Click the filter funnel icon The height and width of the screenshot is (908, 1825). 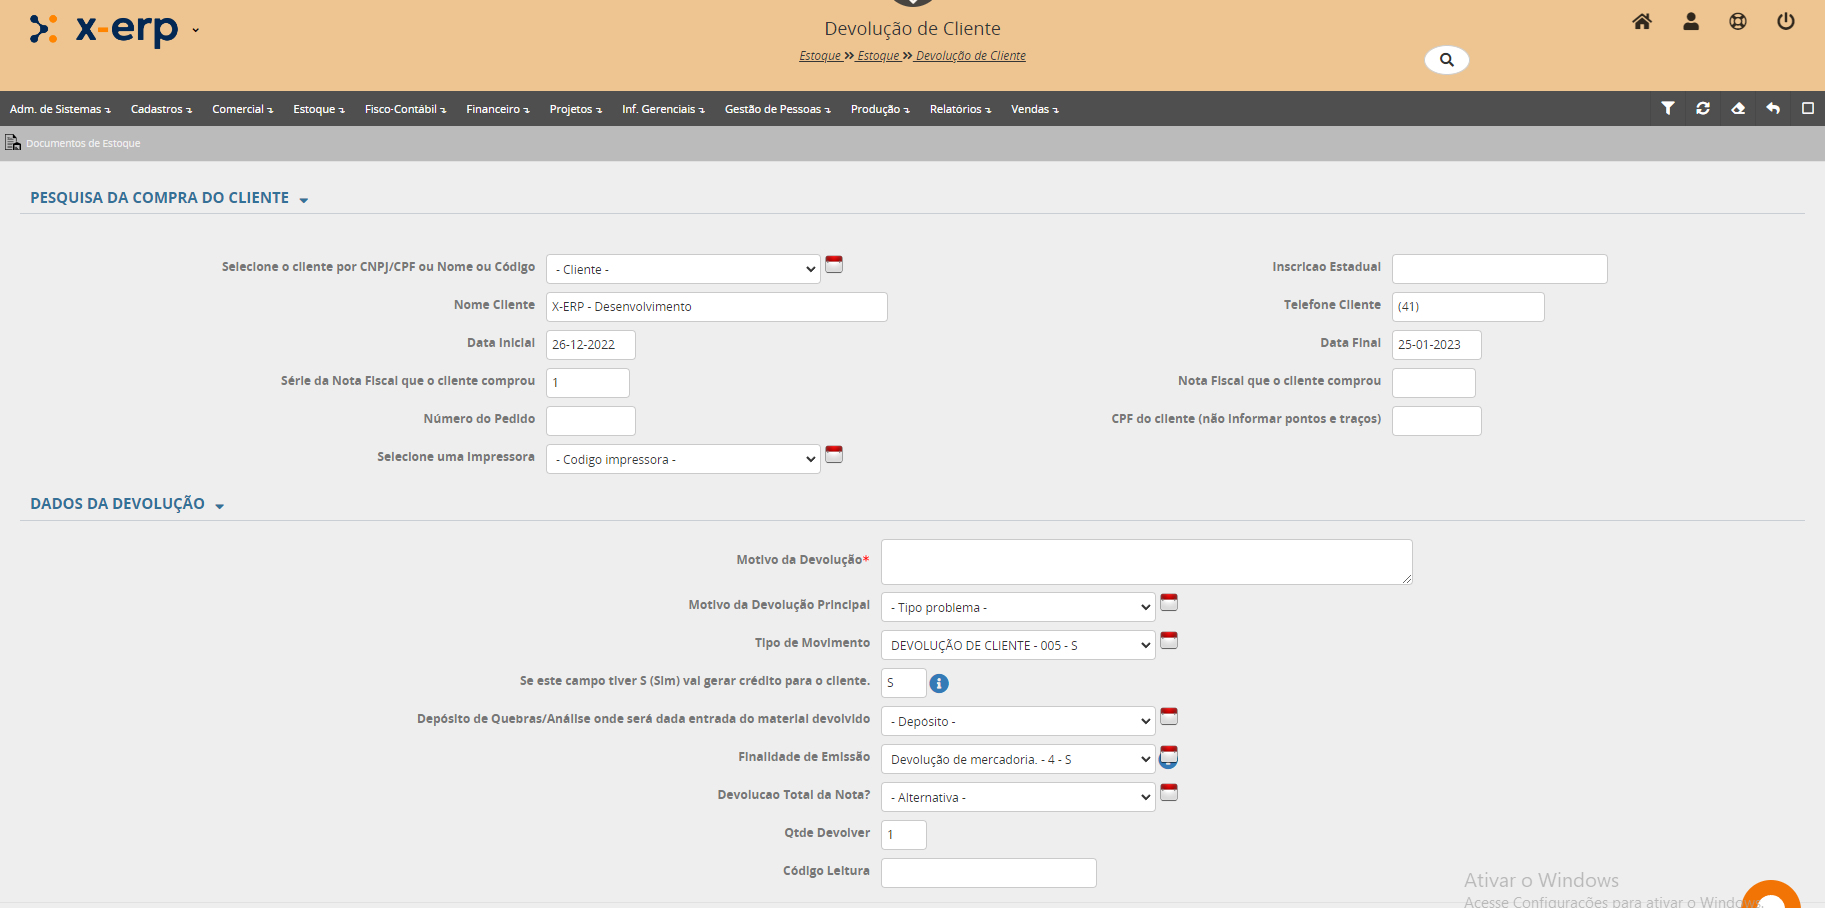click(1668, 108)
